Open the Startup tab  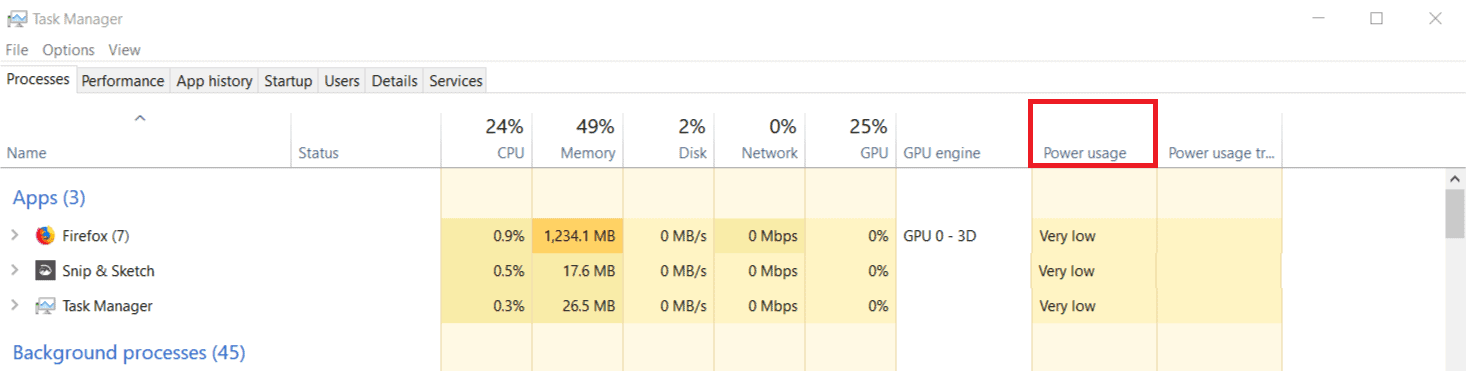(x=288, y=81)
